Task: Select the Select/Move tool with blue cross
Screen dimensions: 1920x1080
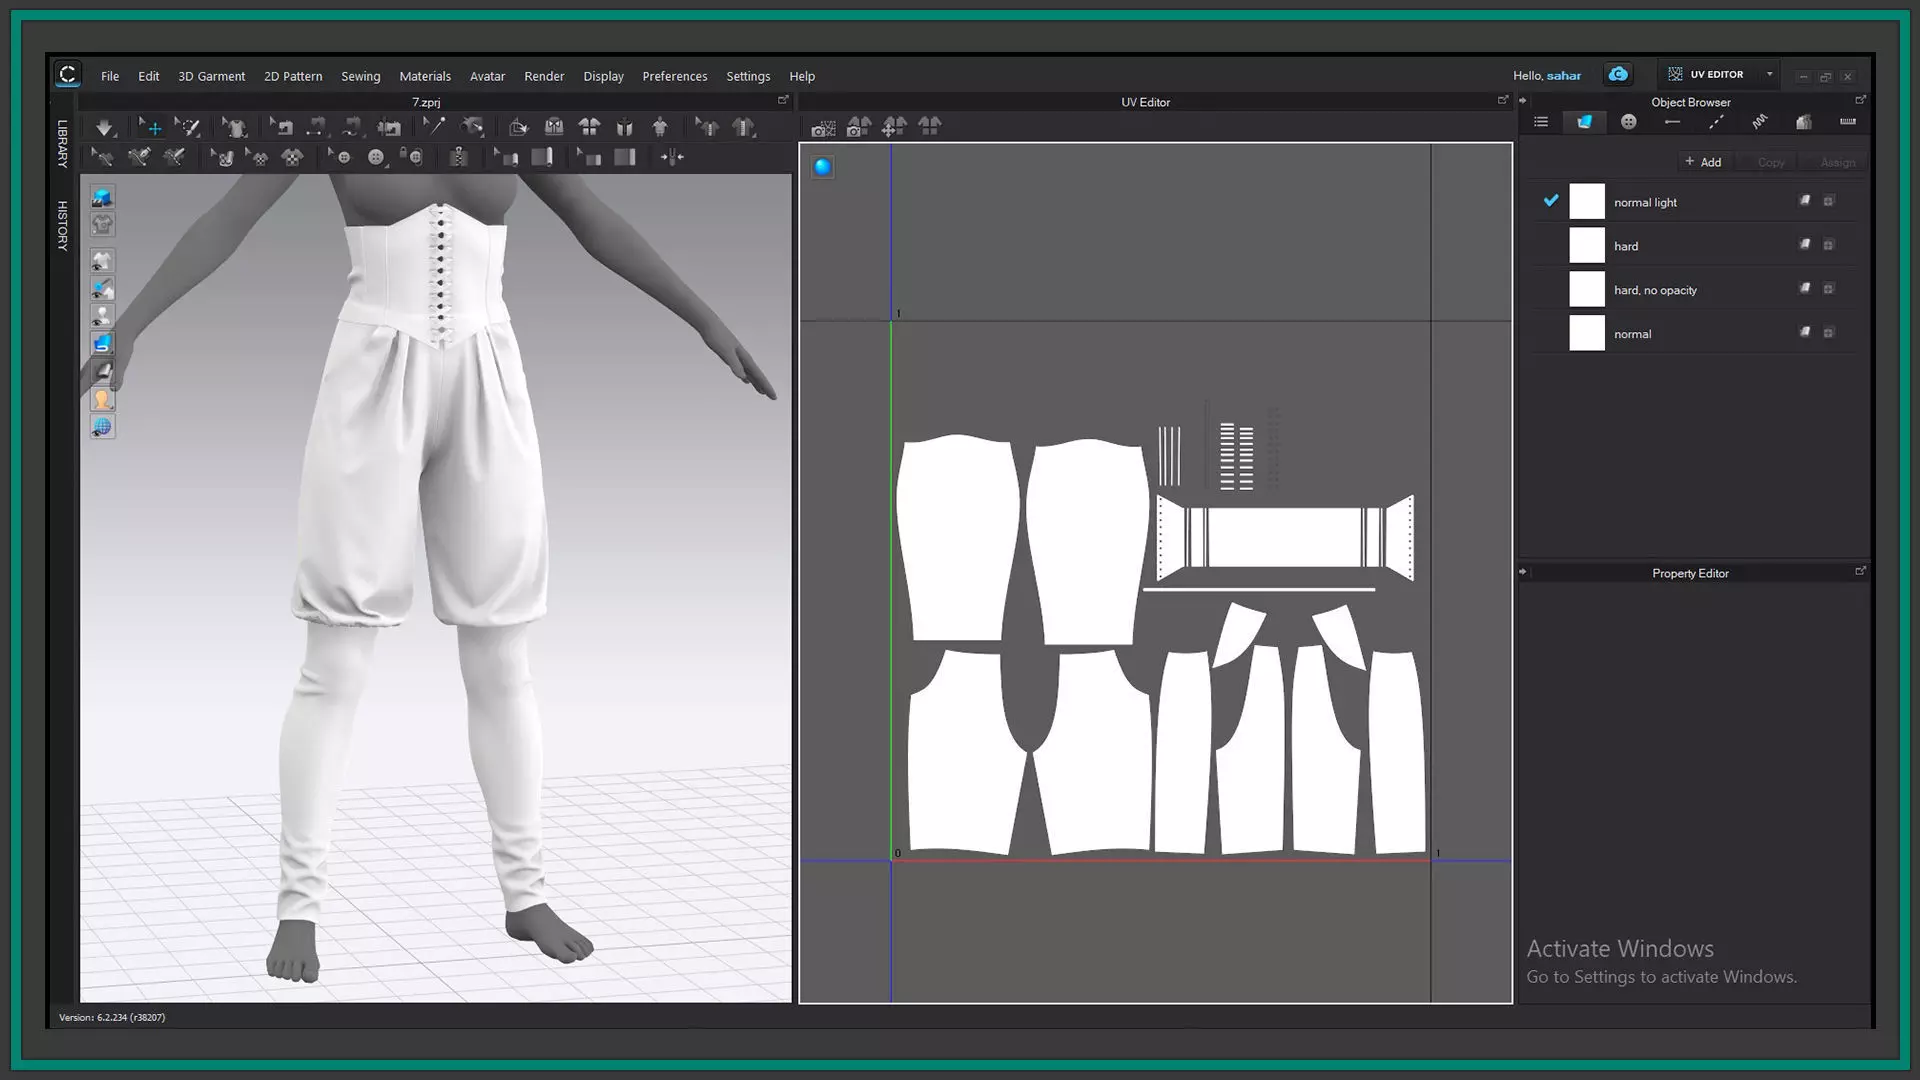Action: (x=150, y=127)
